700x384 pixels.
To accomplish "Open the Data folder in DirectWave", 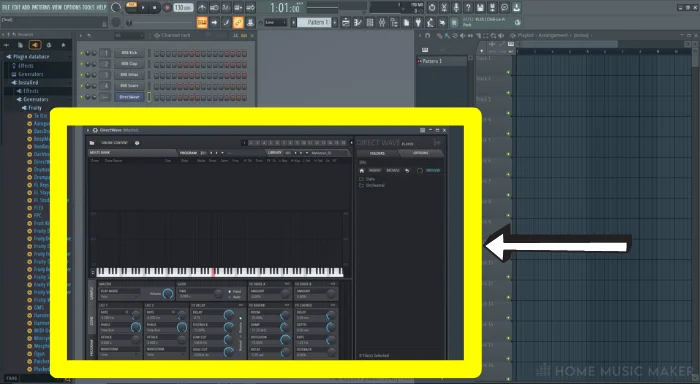I will click(370, 179).
